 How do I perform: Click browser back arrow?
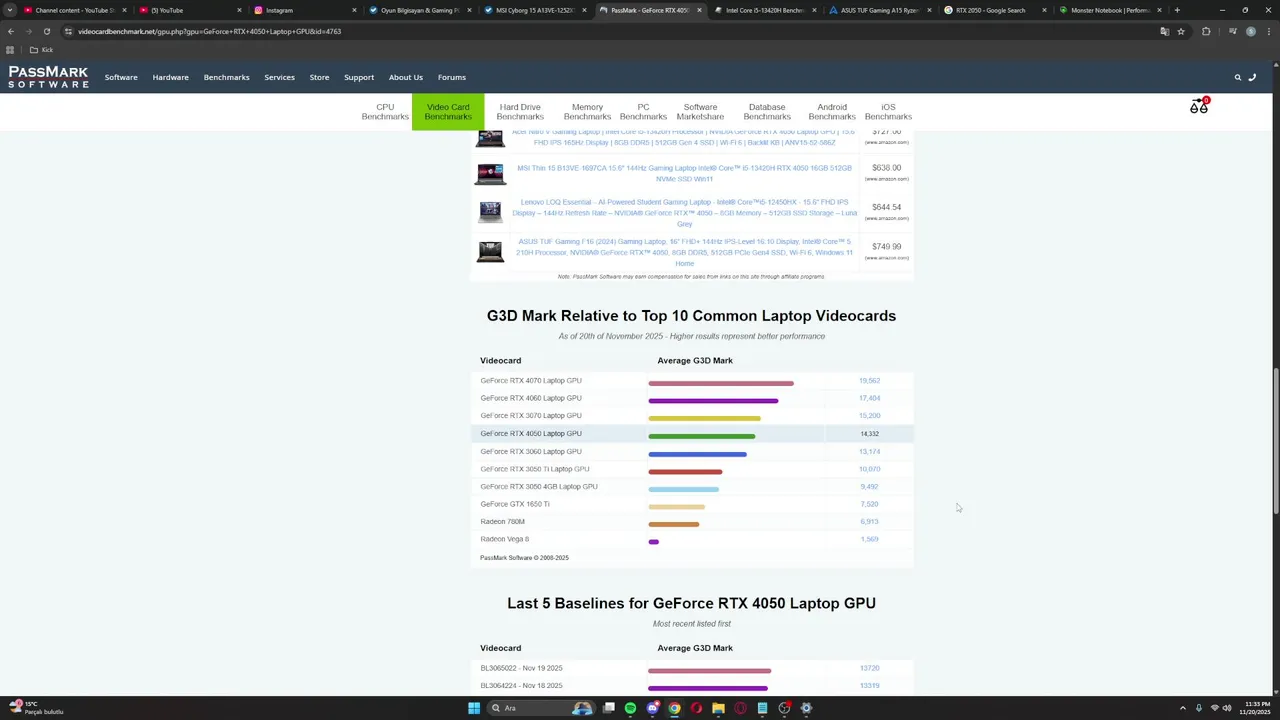11,31
